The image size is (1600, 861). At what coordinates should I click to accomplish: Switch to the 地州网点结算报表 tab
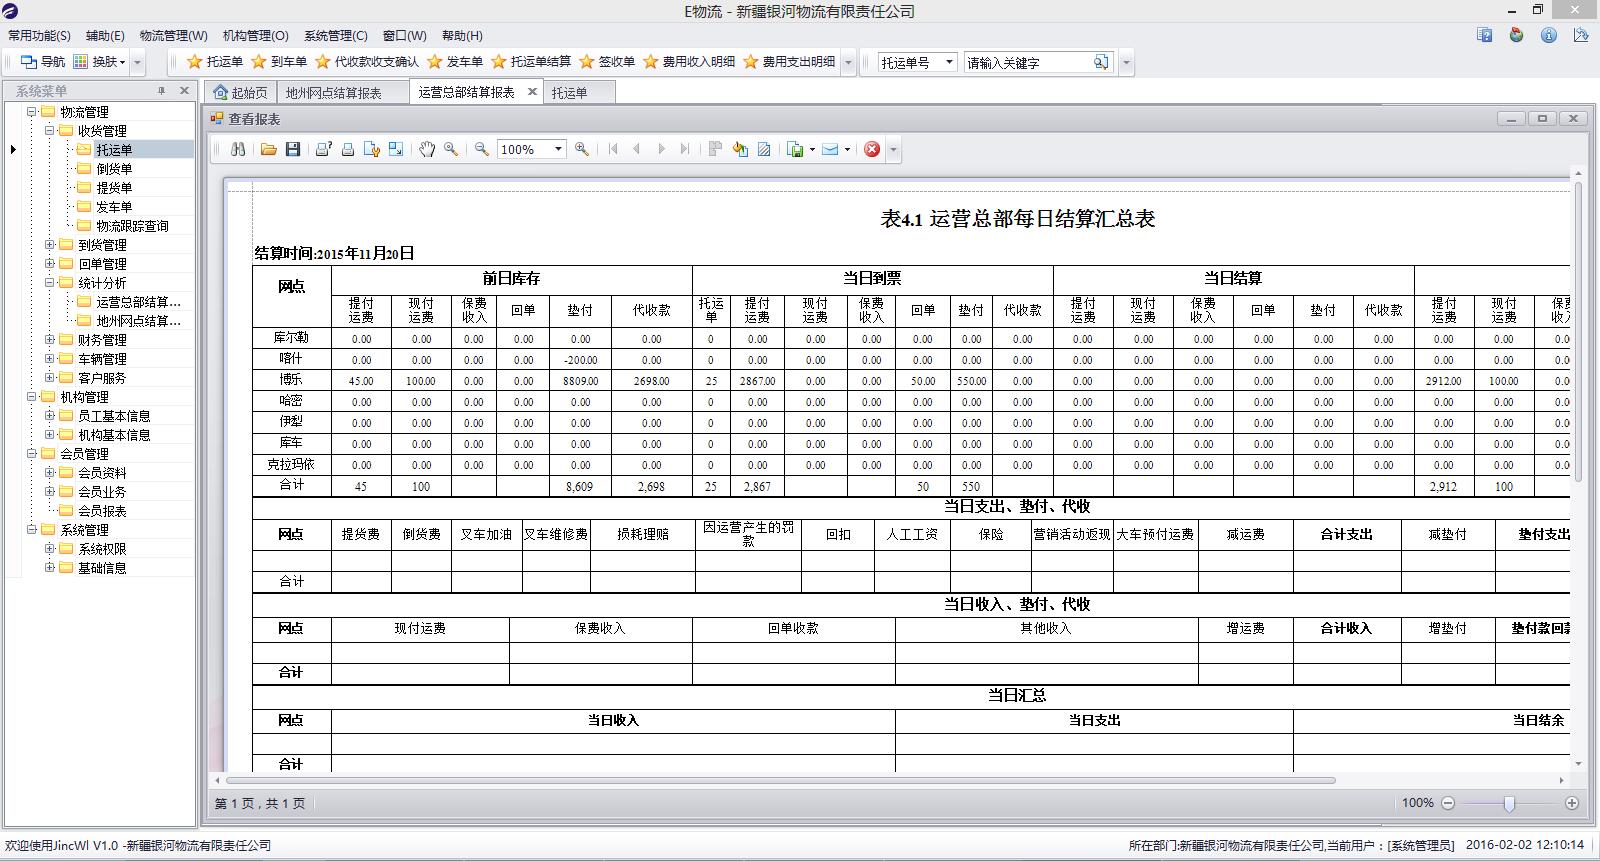[333, 92]
